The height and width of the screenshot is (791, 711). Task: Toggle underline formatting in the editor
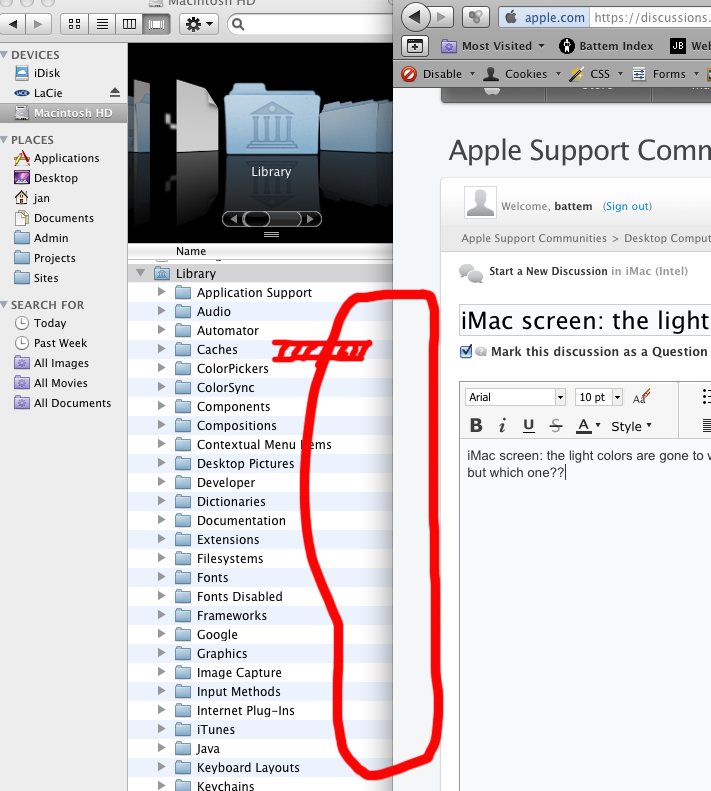pyautogui.click(x=528, y=426)
